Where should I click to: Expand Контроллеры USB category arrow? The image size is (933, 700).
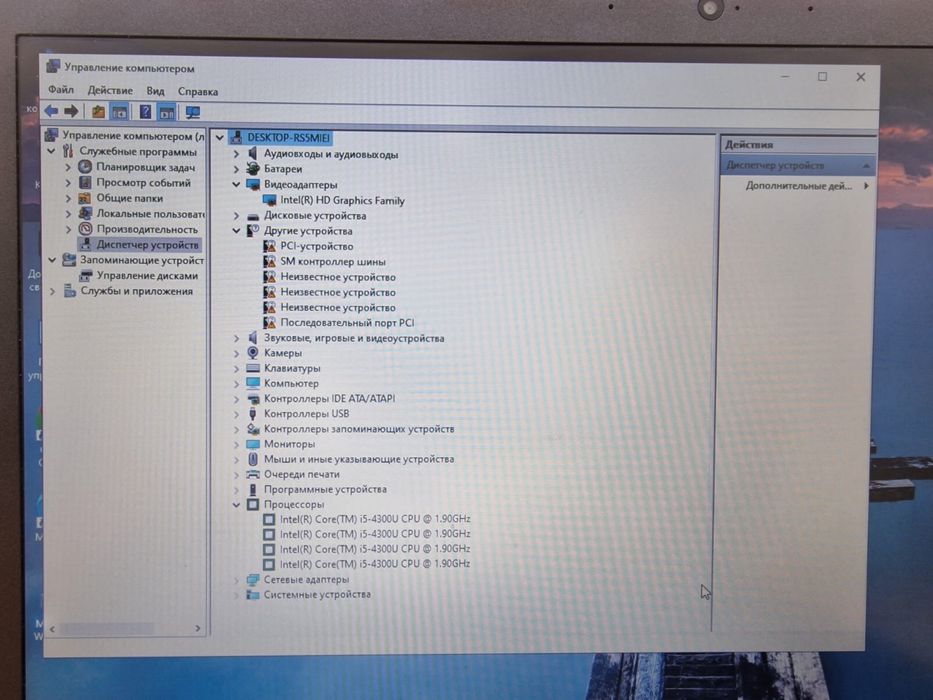pos(236,414)
